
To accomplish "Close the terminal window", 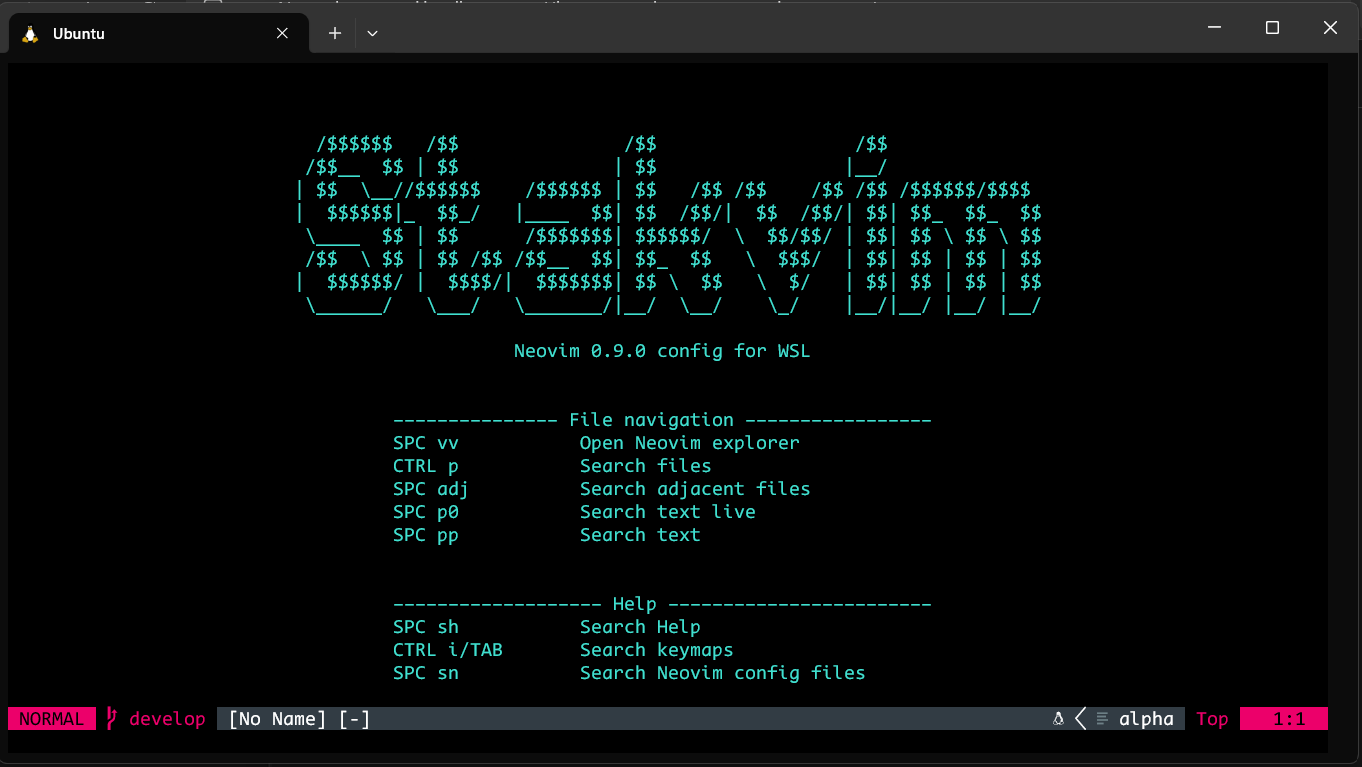I will click(x=1330, y=28).
